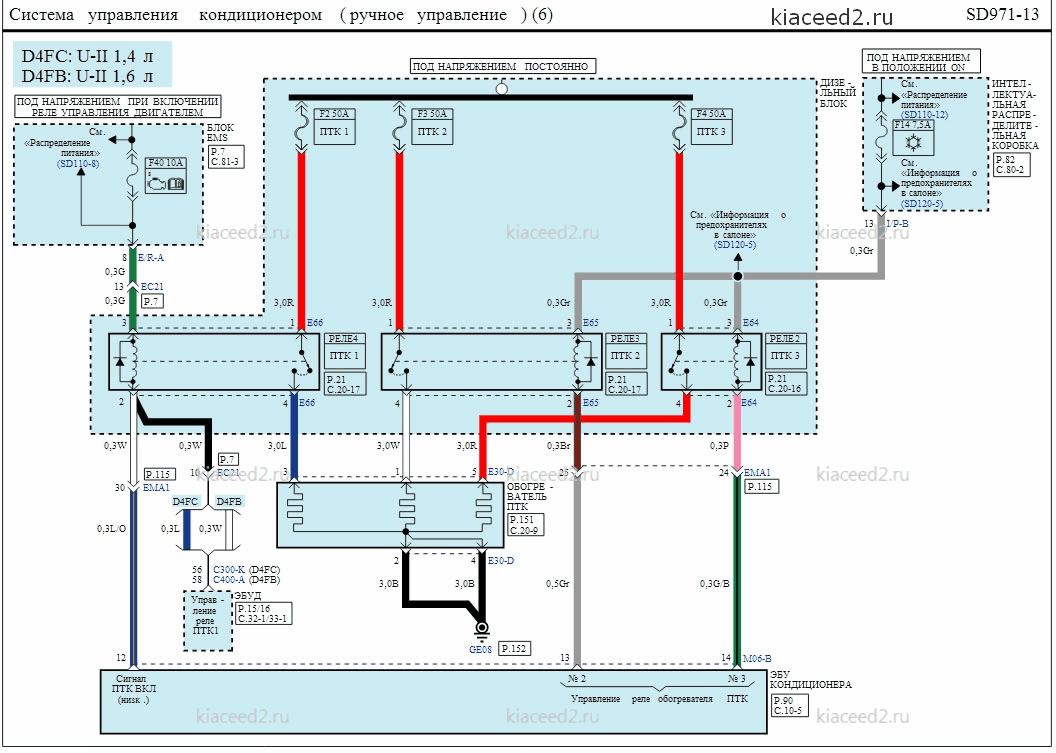This screenshot has width=1056, height=753.
Task: Click the 'F3 50A ПТК 2' fuse label
Action: coord(432,125)
